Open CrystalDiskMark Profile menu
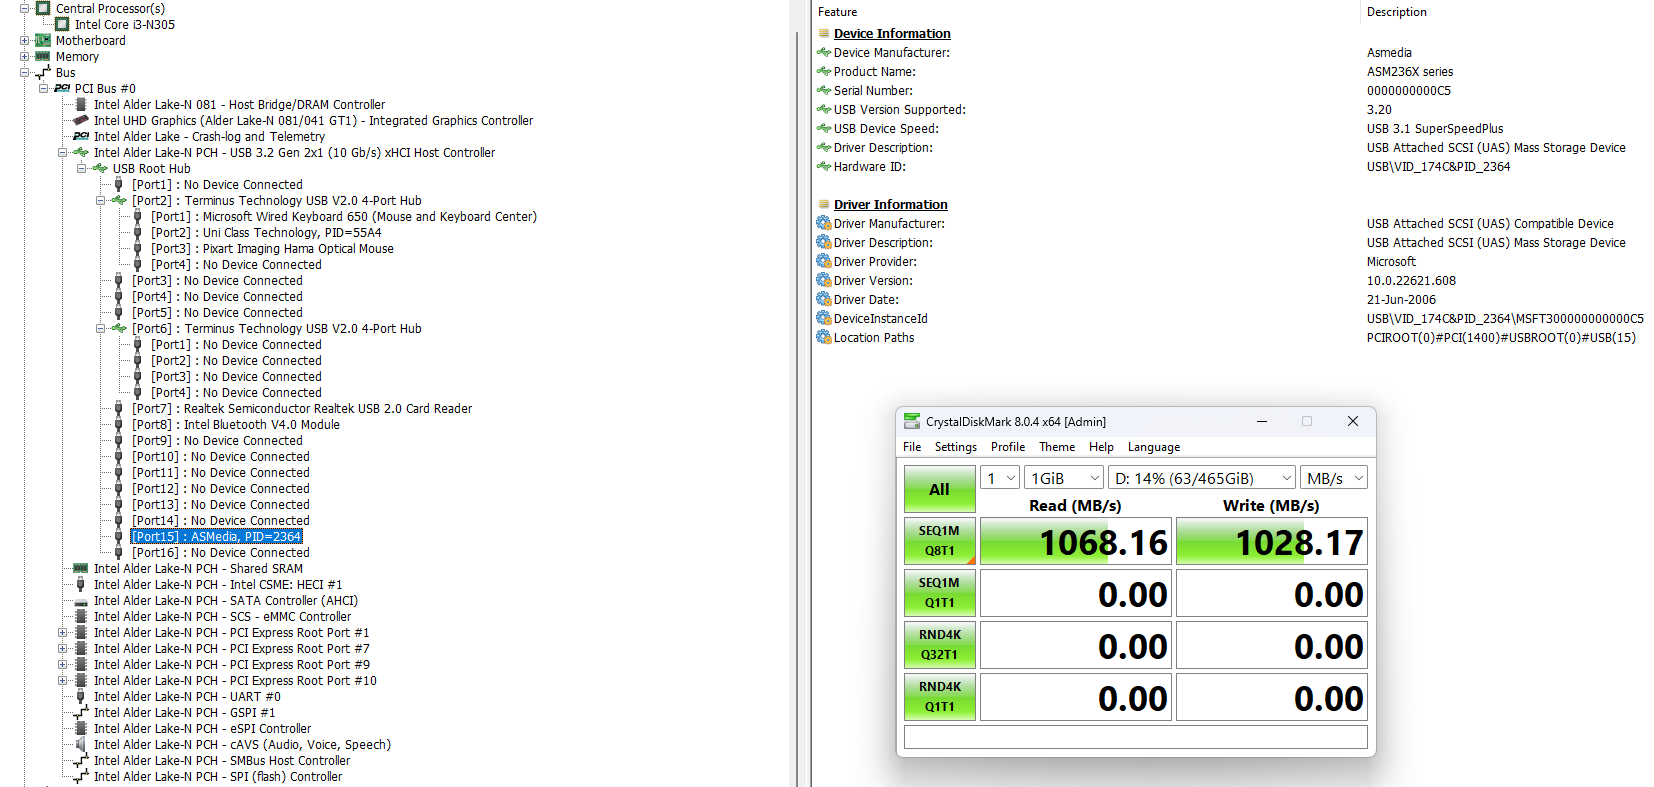The height and width of the screenshot is (787, 1654). click(1008, 447)
